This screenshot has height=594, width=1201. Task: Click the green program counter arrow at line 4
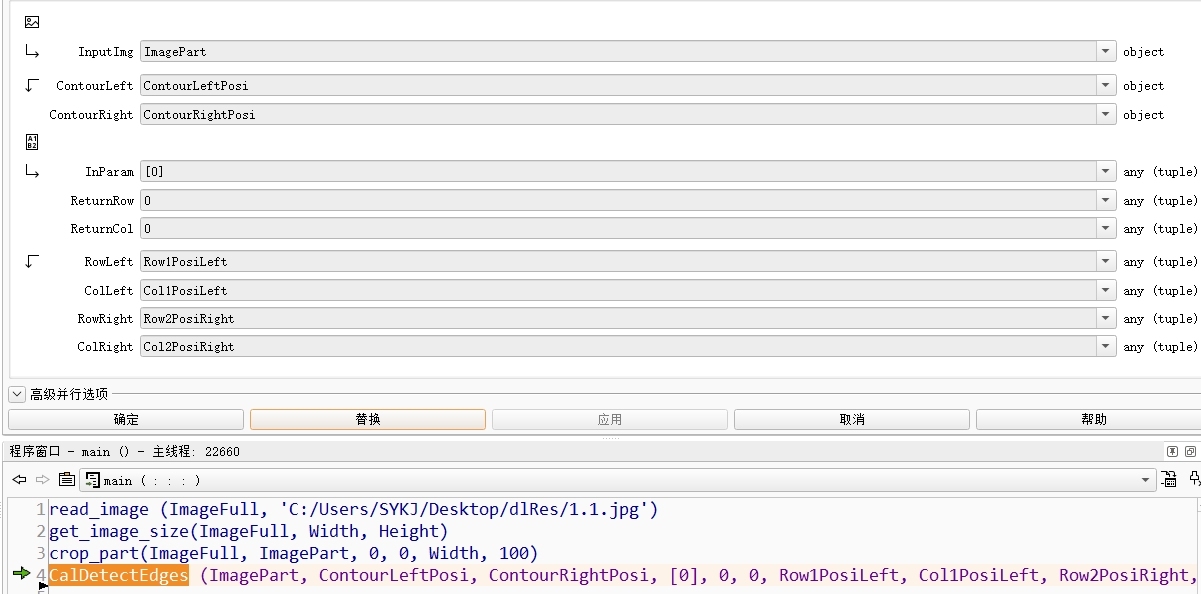pos(21,574)
